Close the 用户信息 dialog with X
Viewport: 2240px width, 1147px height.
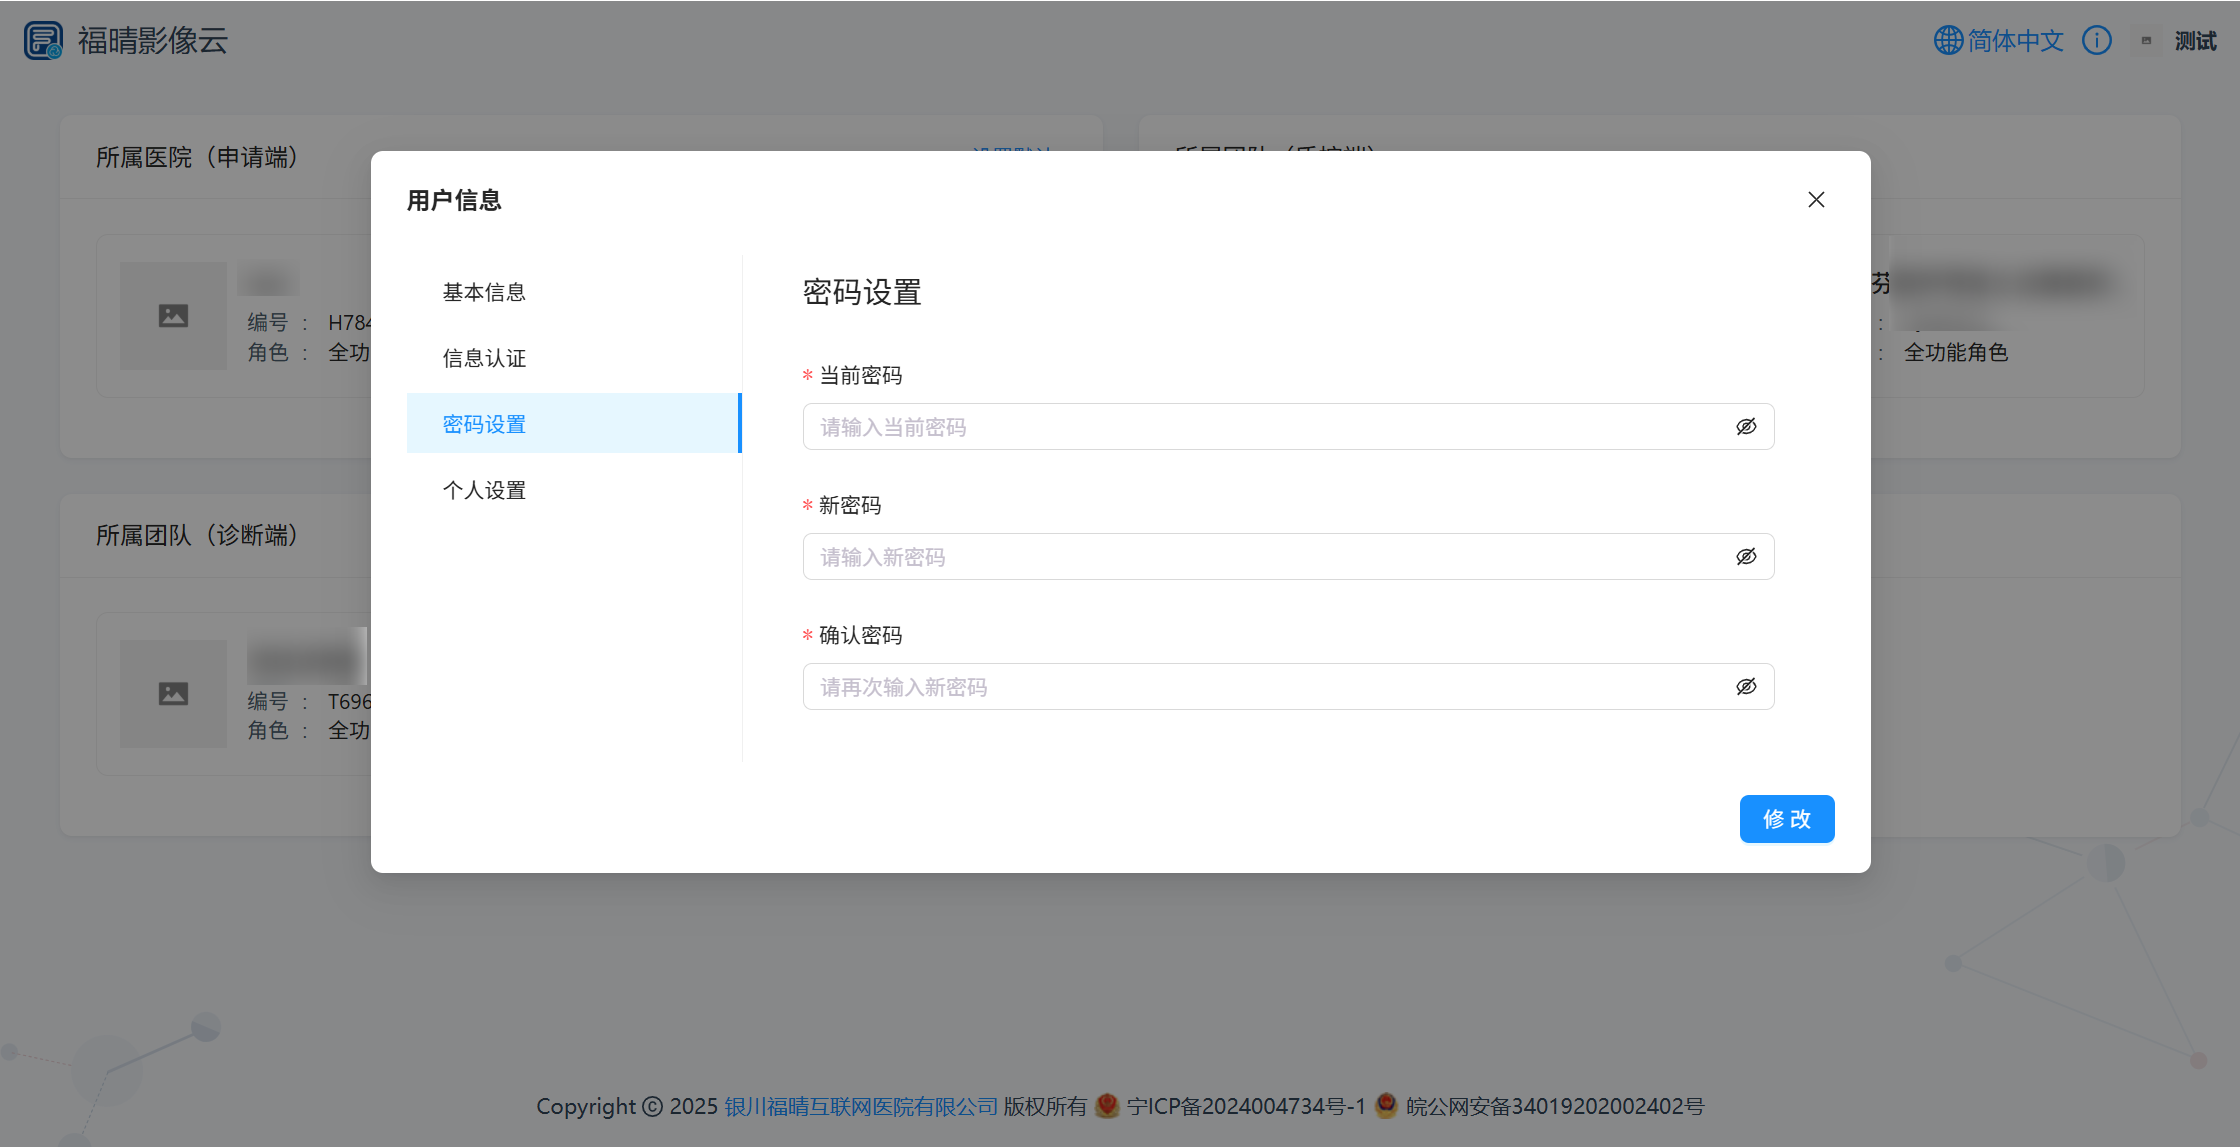click(x=1816, y=200)
